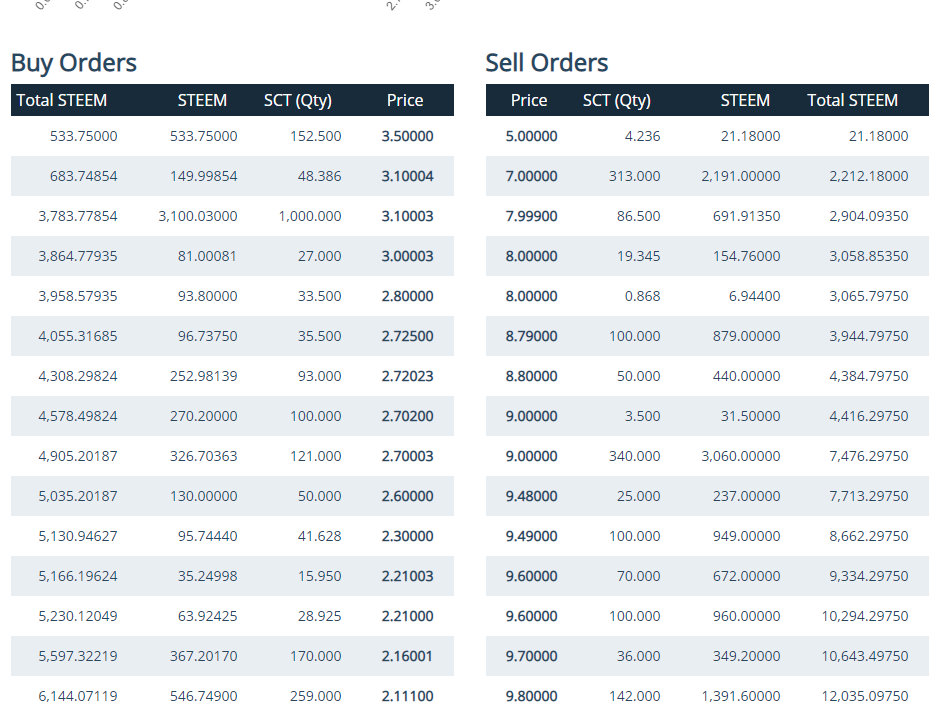Image resolution: width=939 pixels, height=717 pixels.
Task: Click STEEM value 3,060.00000
Action: pyautogui.click(x=741, y=456)
